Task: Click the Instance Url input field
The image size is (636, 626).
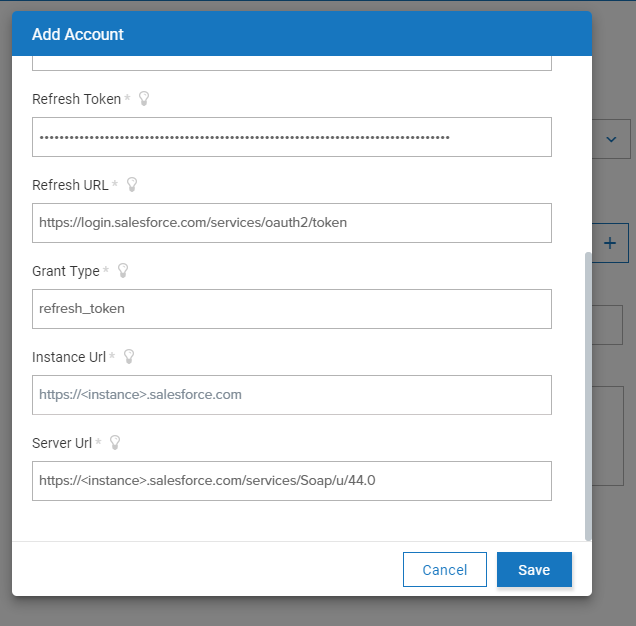Action: (291, 395)
